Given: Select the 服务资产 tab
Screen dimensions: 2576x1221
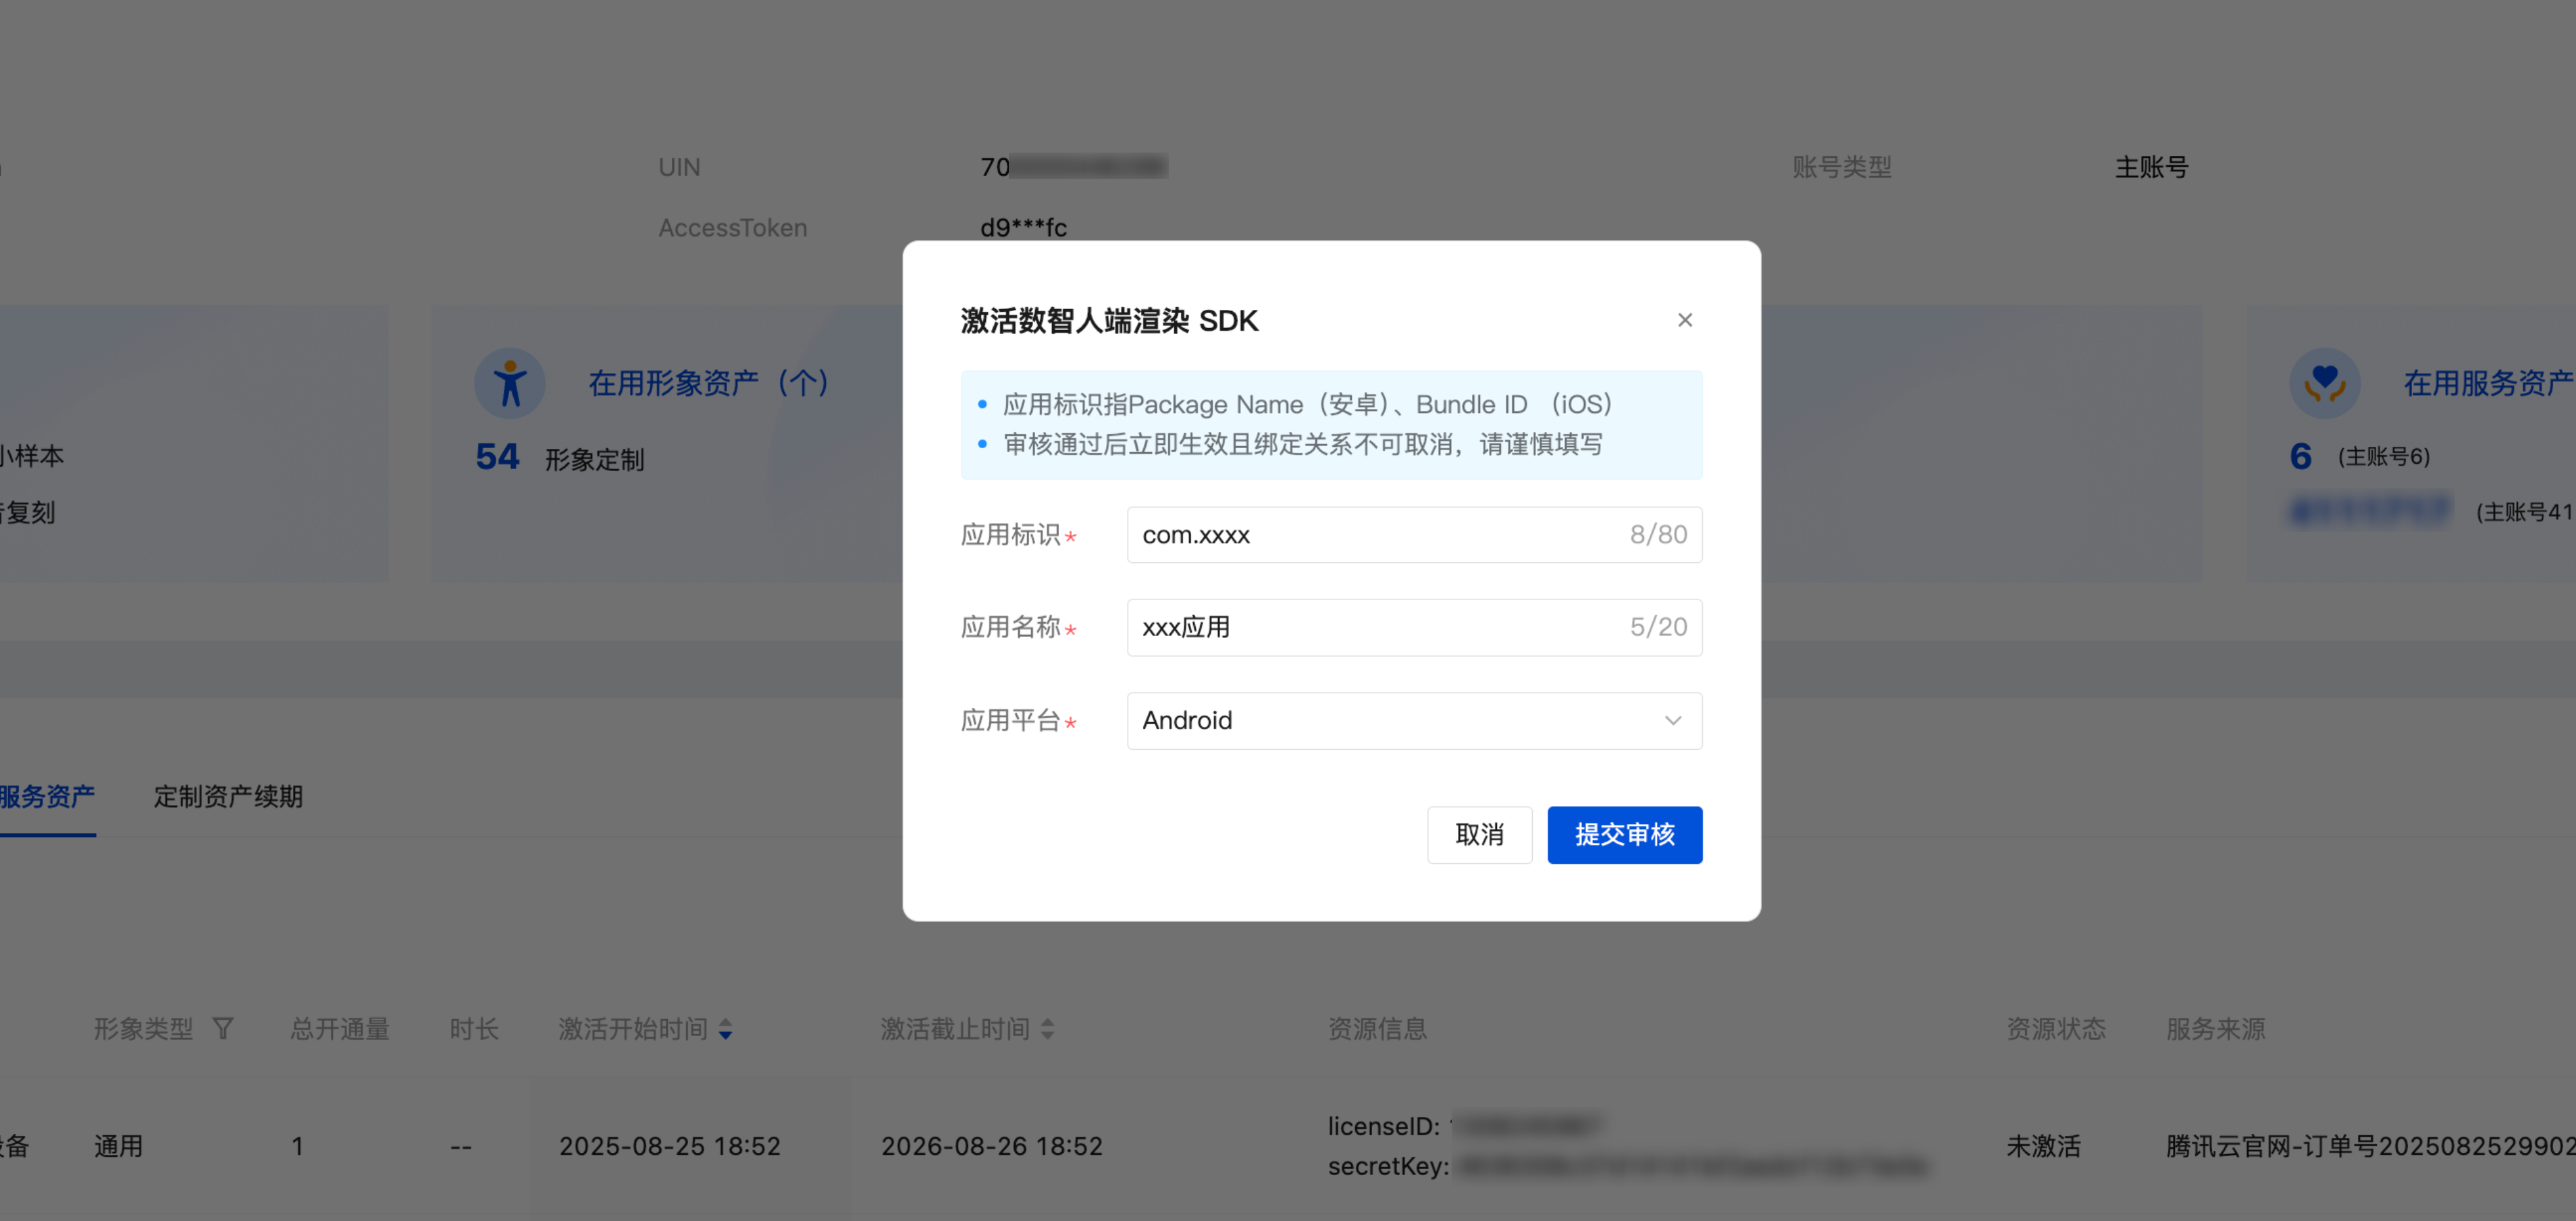Looking at the screenshot, I should click(47, 797).
